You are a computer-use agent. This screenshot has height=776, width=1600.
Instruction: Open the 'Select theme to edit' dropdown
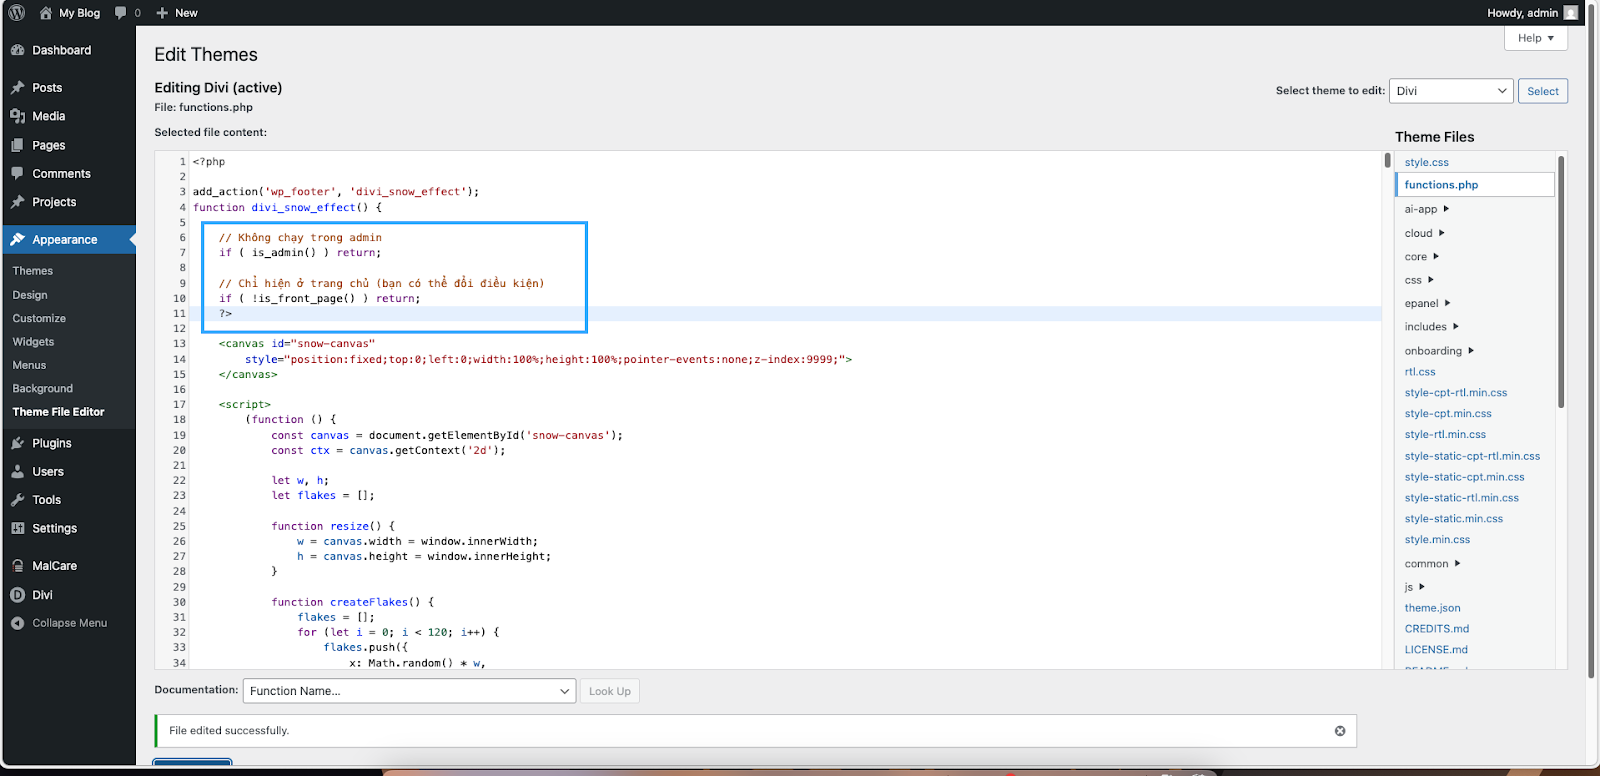pyautogui.click(x=1450, y=91)
